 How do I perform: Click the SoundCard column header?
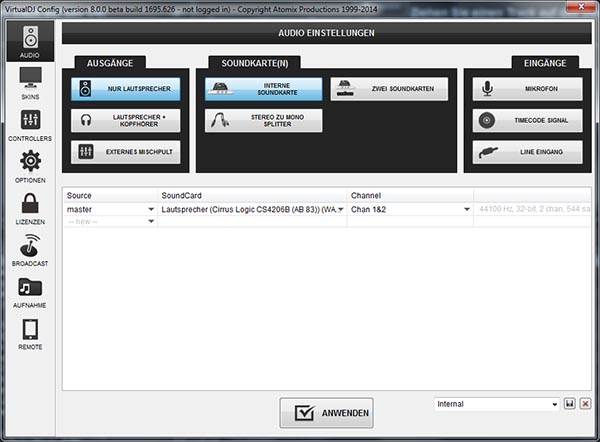point(252,196)
